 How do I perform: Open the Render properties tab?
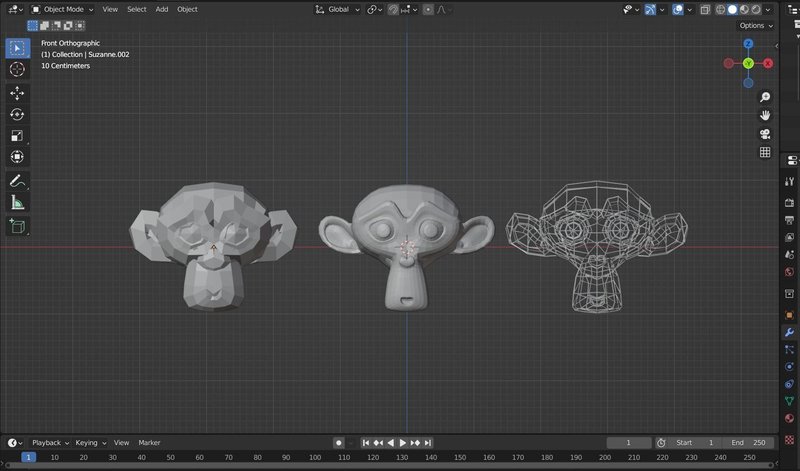tap(789, 203)
